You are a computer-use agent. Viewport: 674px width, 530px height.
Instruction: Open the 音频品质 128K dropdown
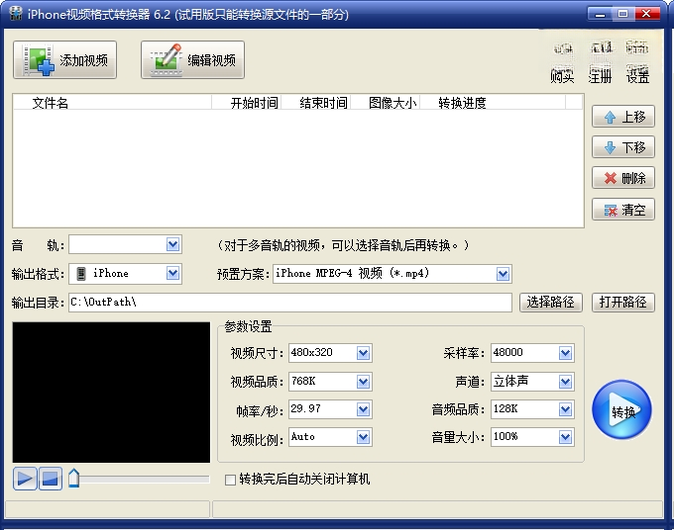(x=565, y=409)
